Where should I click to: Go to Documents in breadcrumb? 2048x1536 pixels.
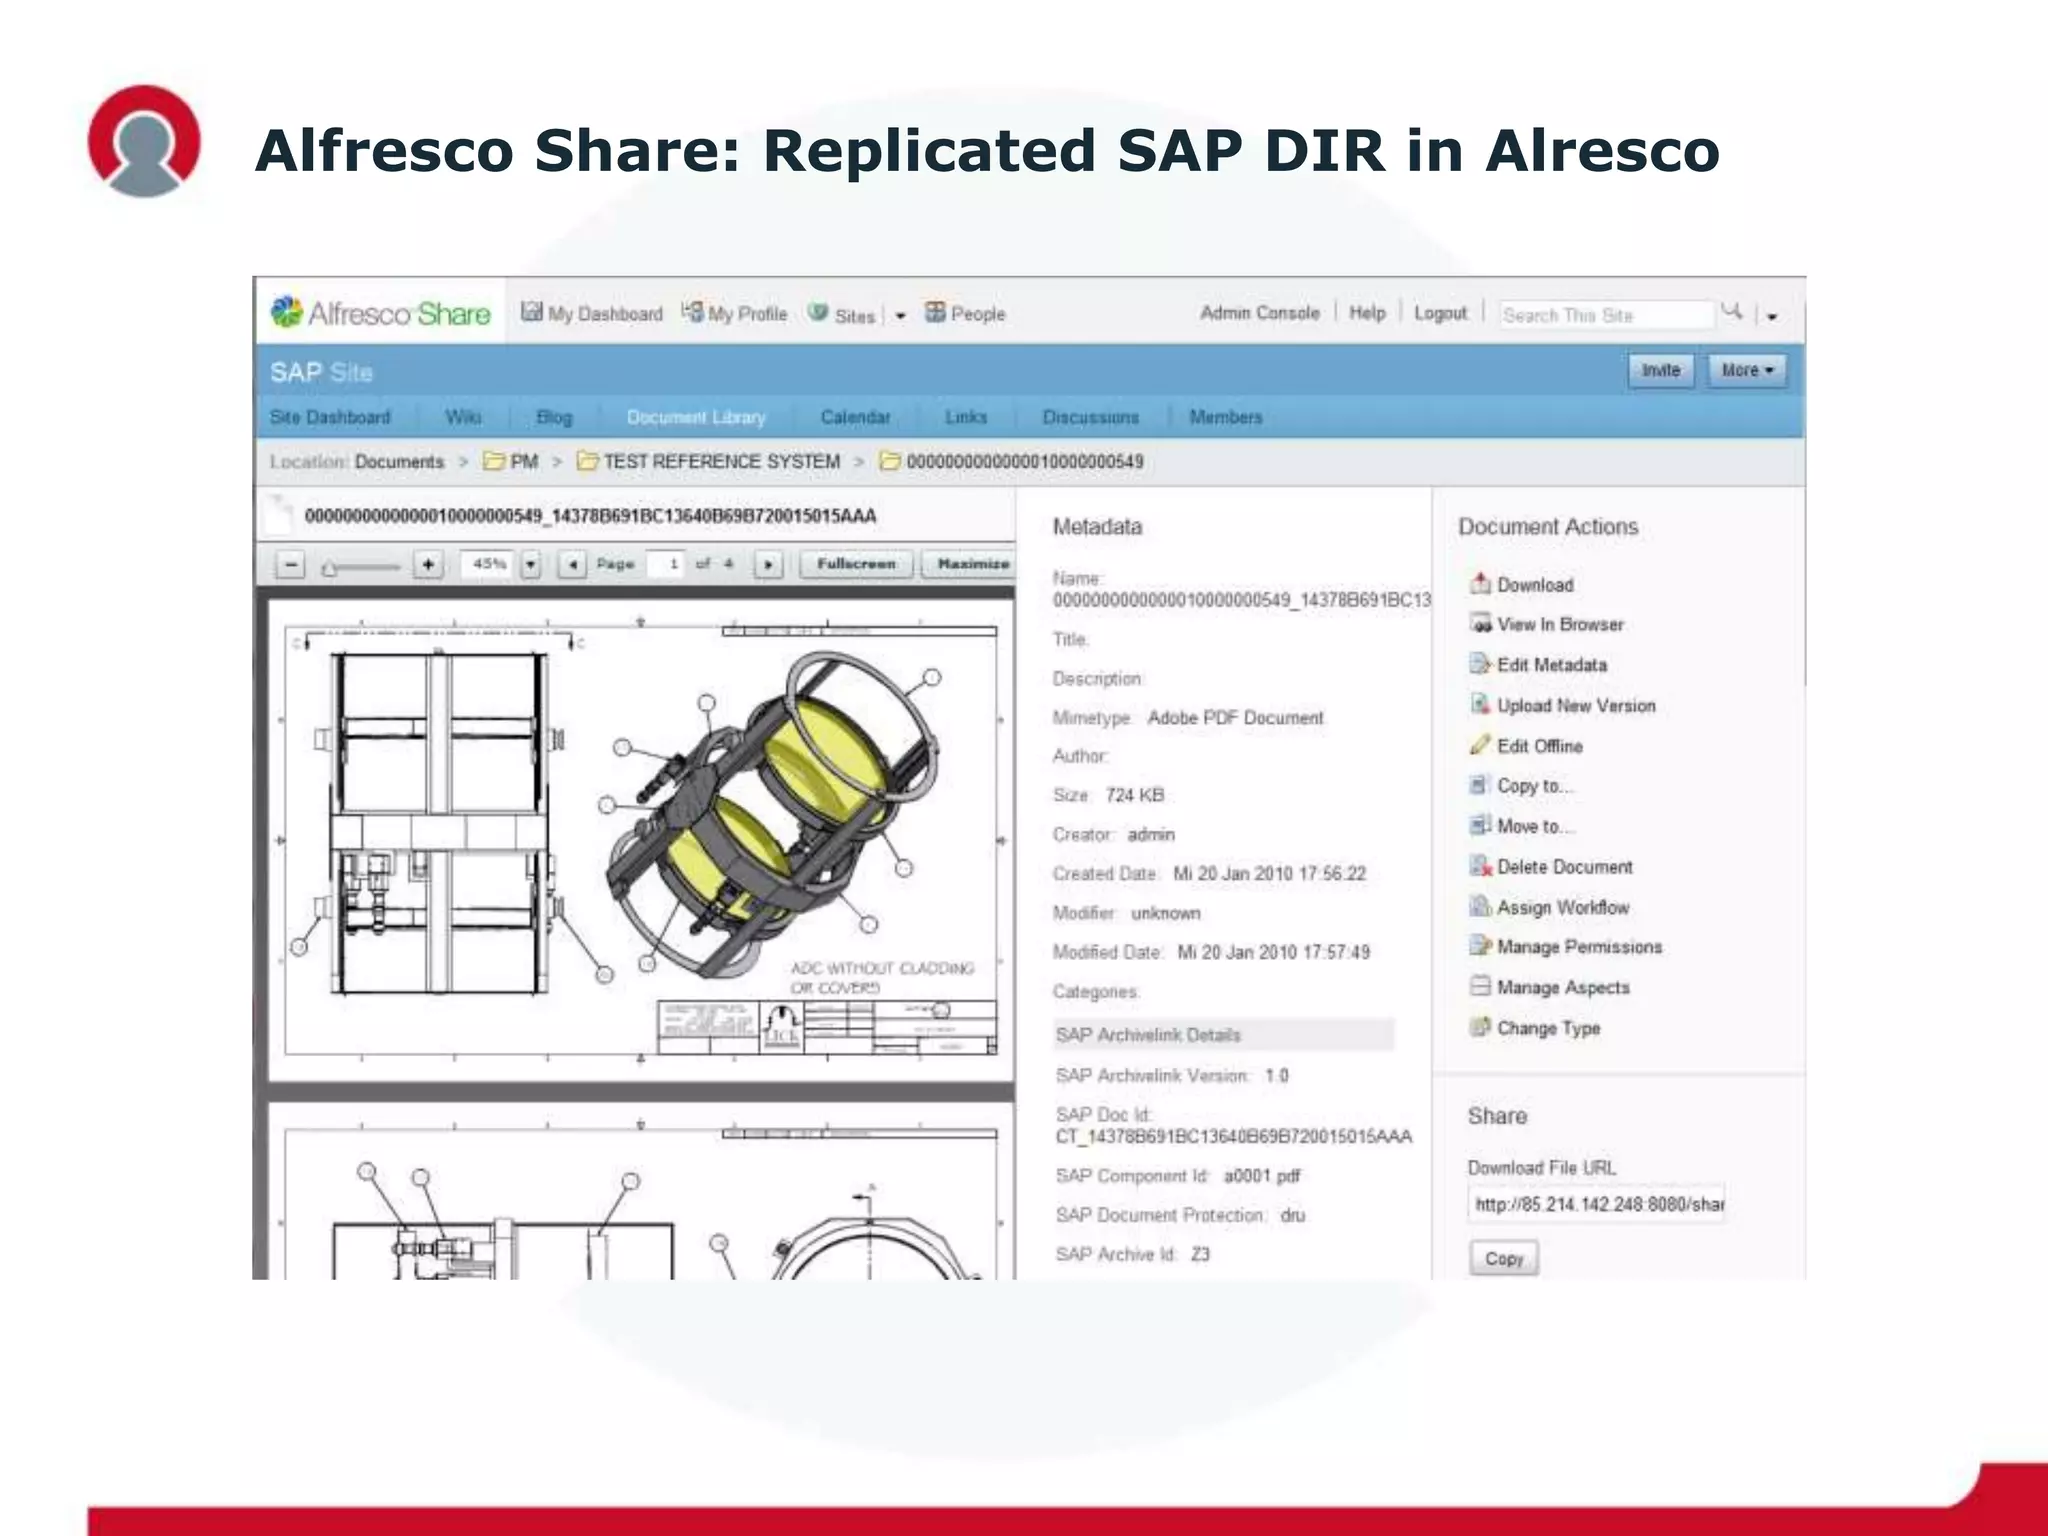coord(399,462)
